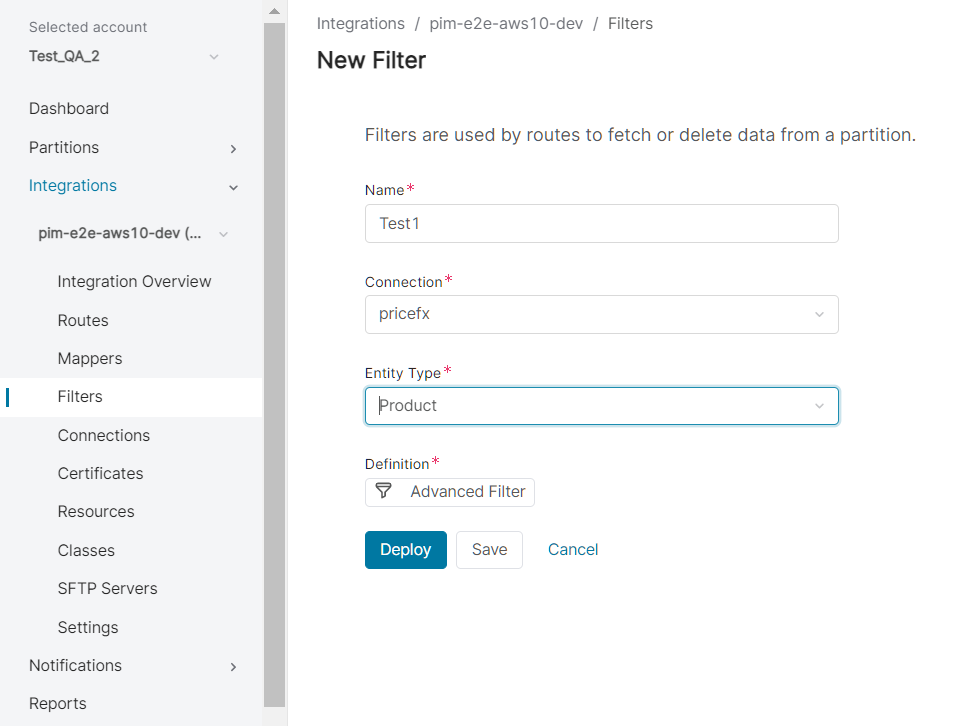Cancel the new filter form
972x726 pixels.
pyautogui.click(x=573, y=550)
